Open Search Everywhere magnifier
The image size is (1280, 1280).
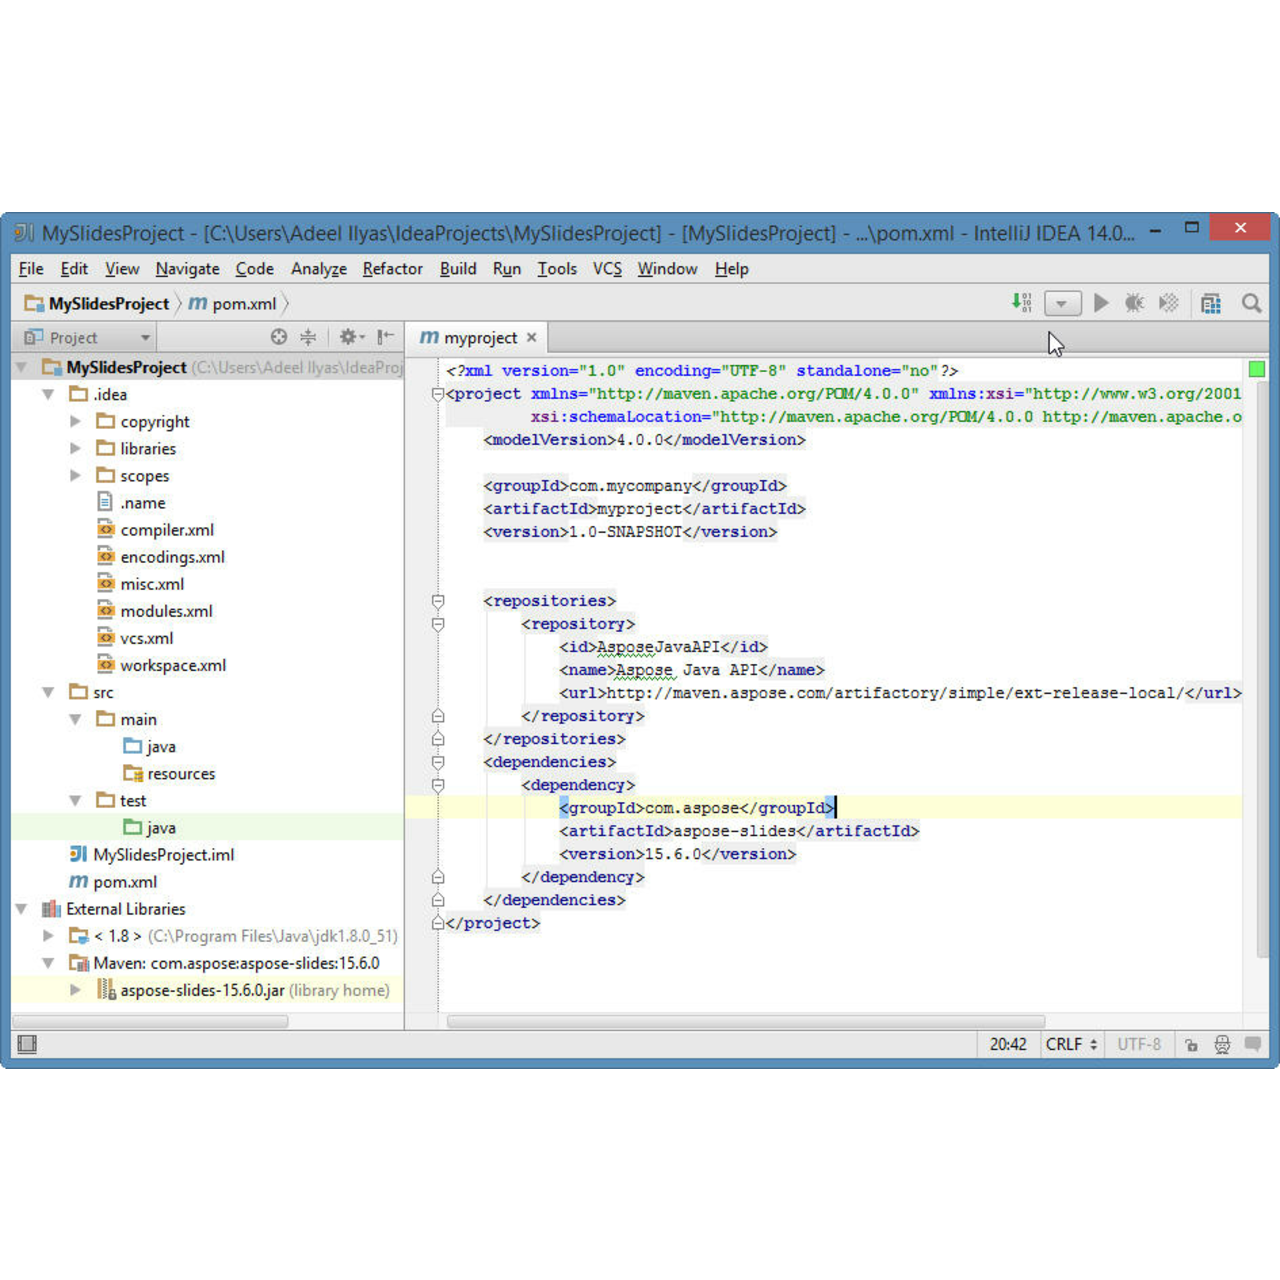click(x=1251, y=302)
